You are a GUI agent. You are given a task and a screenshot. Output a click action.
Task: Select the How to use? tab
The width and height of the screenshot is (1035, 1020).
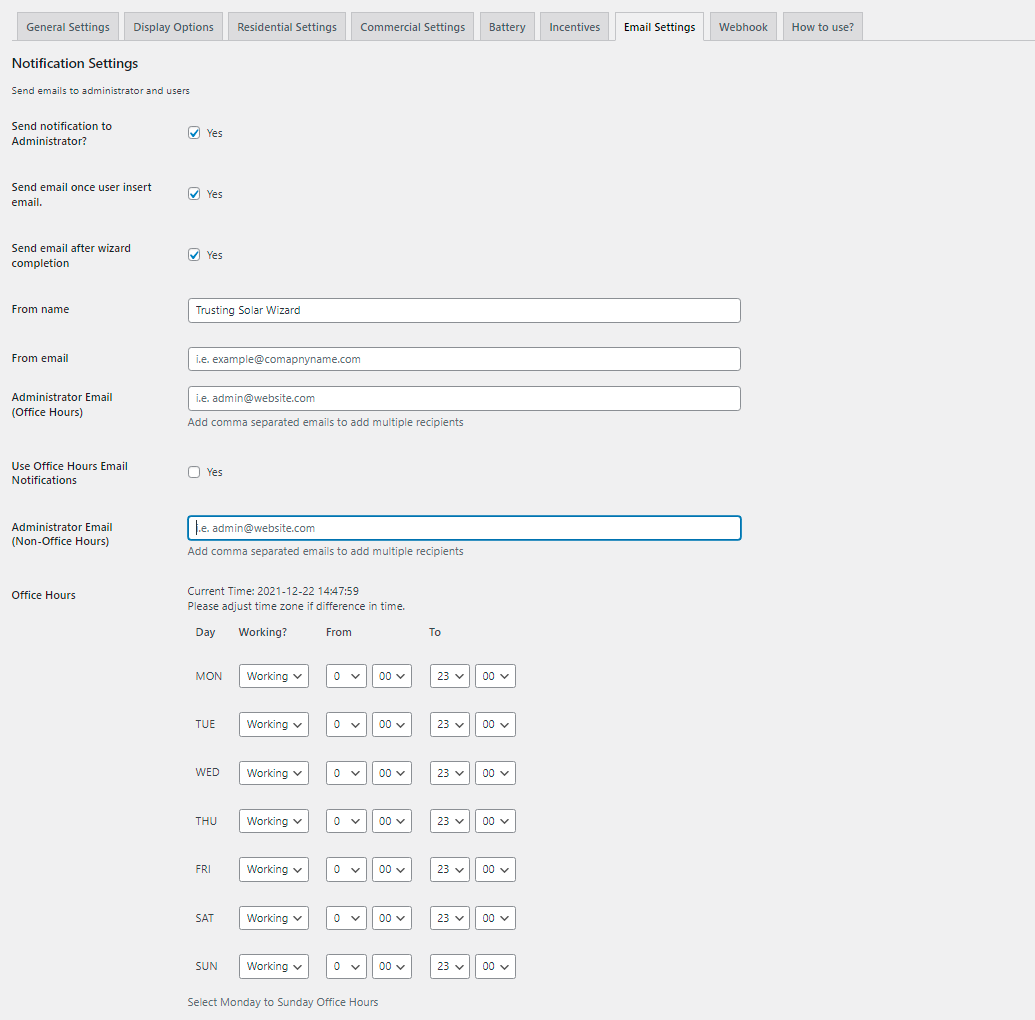click(822, 27)
